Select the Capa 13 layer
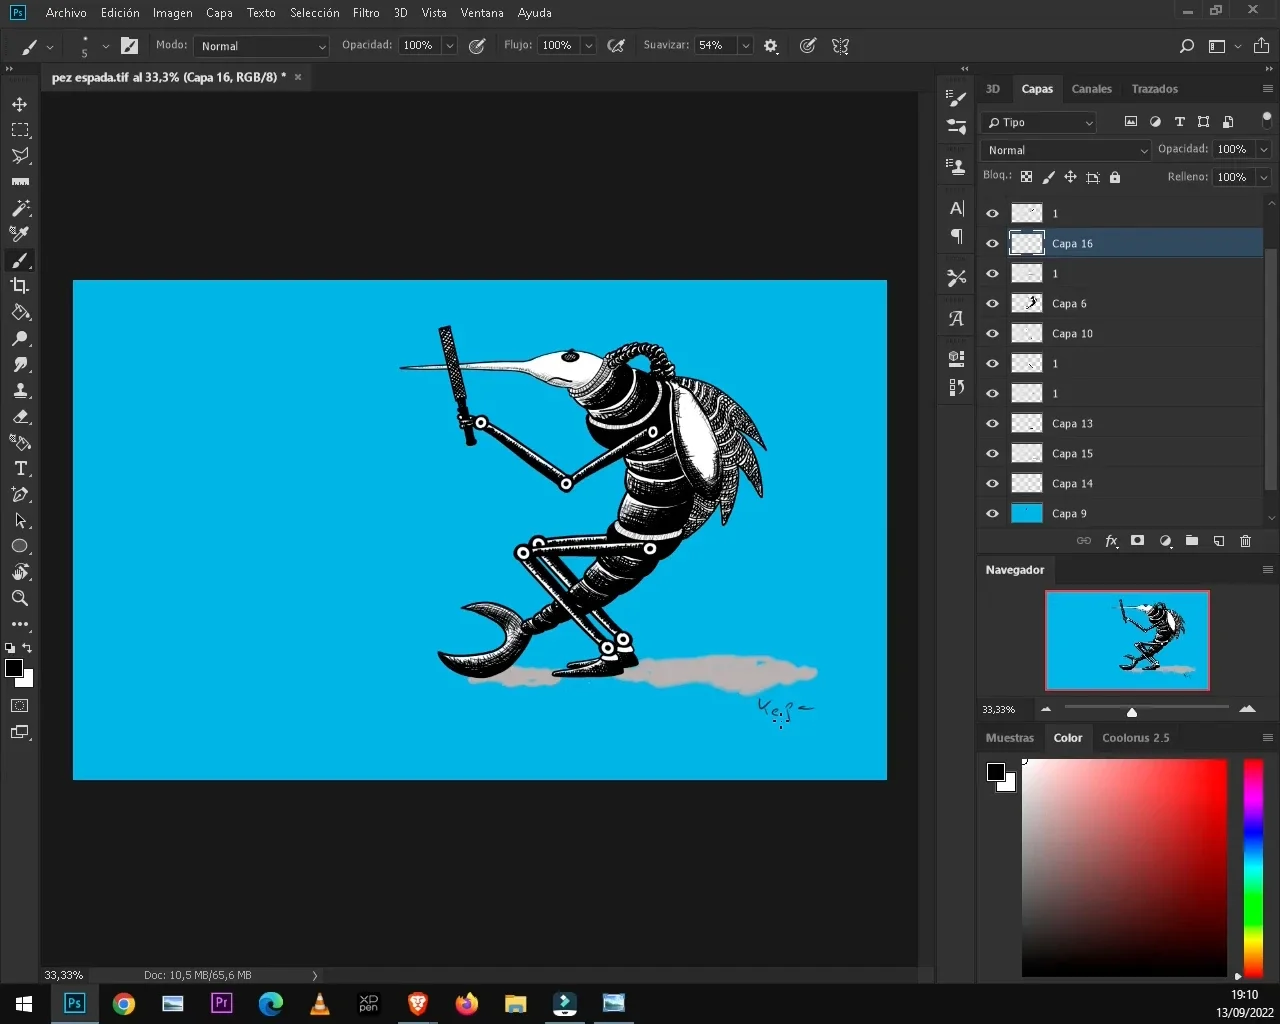 [x=1072, y=424]
